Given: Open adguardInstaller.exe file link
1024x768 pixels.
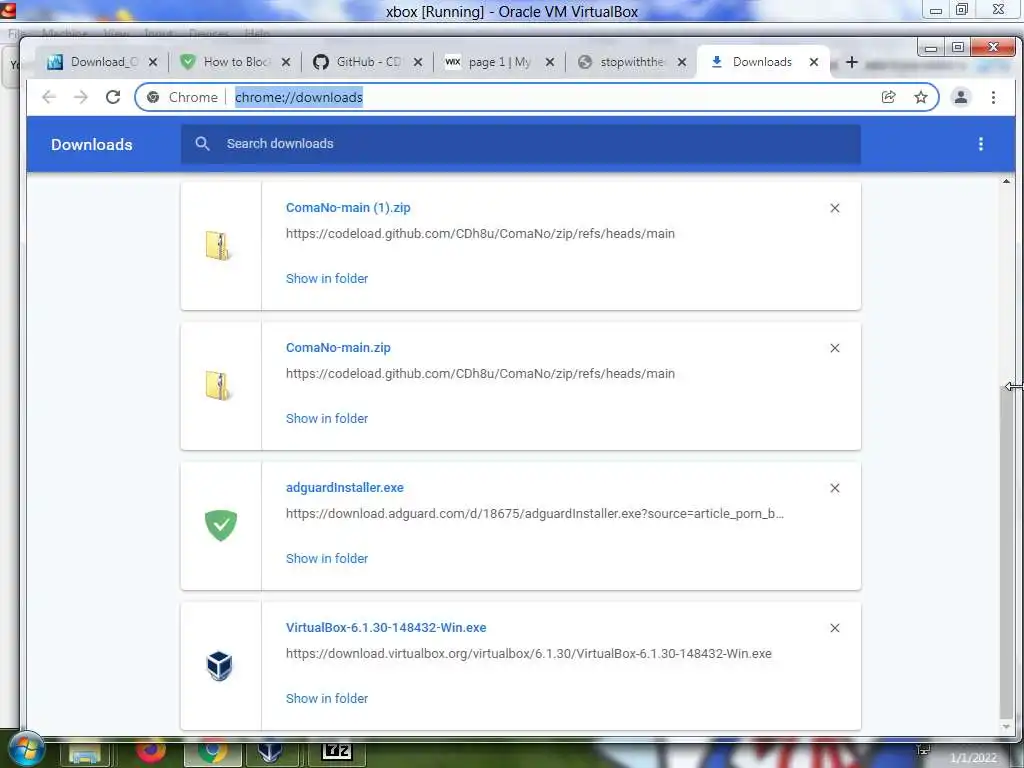Looking at the screenshot, I should point(345,487).
